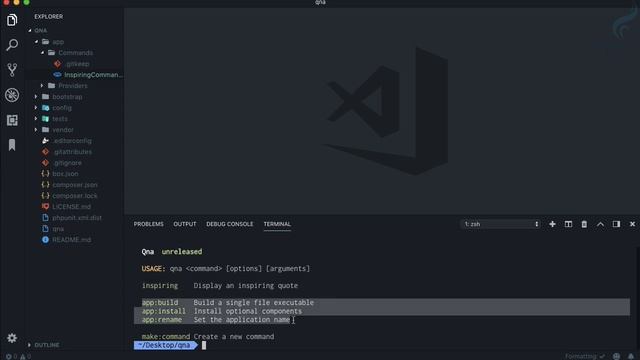Kill the terminal with the trash icon

pyautogui.click(x=584, y=224)
